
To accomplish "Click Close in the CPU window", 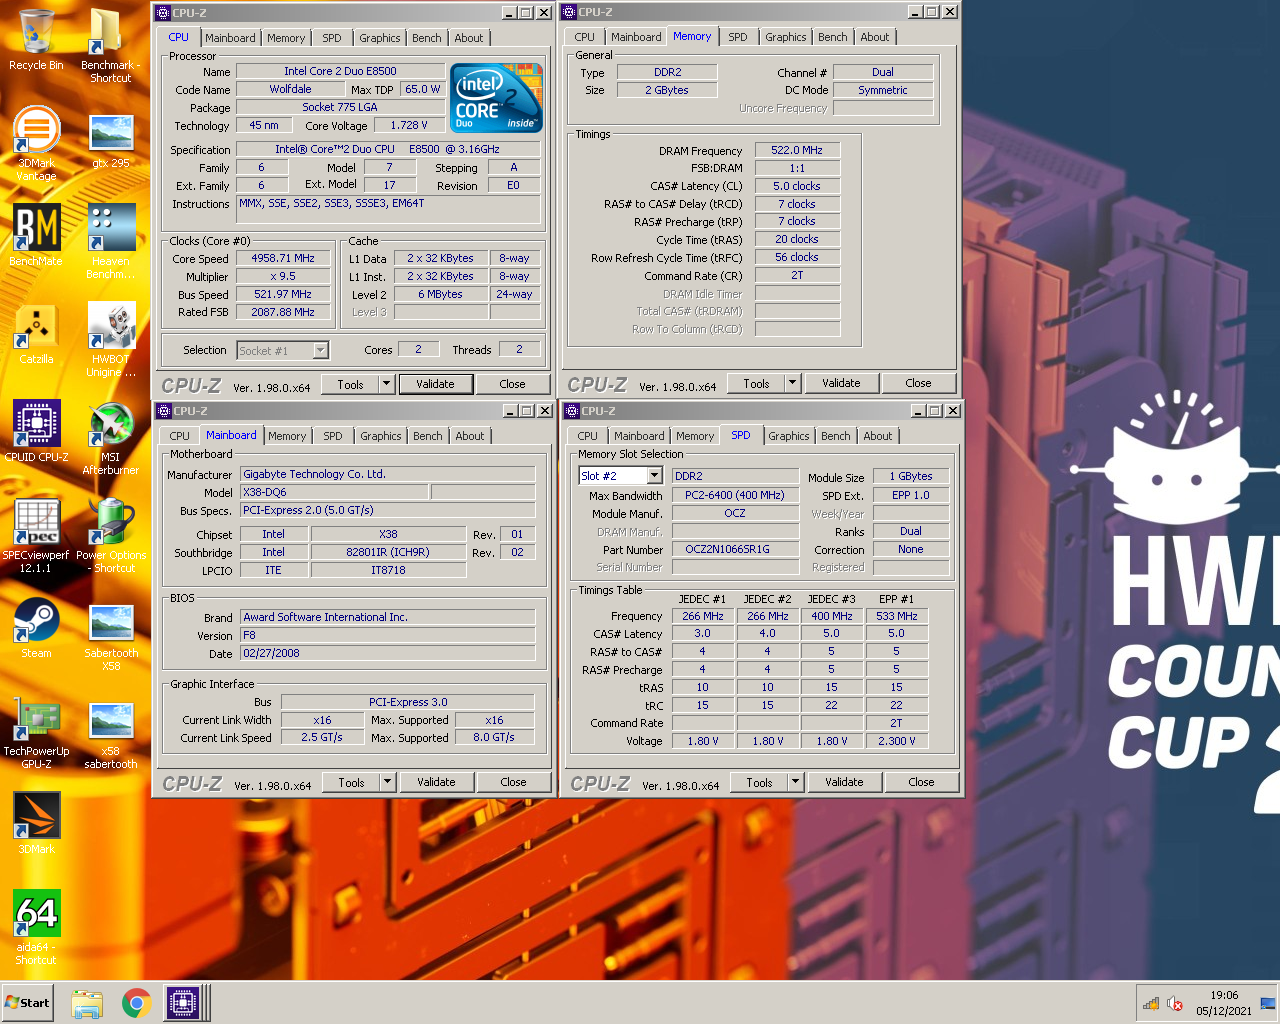I will click(x=513, y=384).
